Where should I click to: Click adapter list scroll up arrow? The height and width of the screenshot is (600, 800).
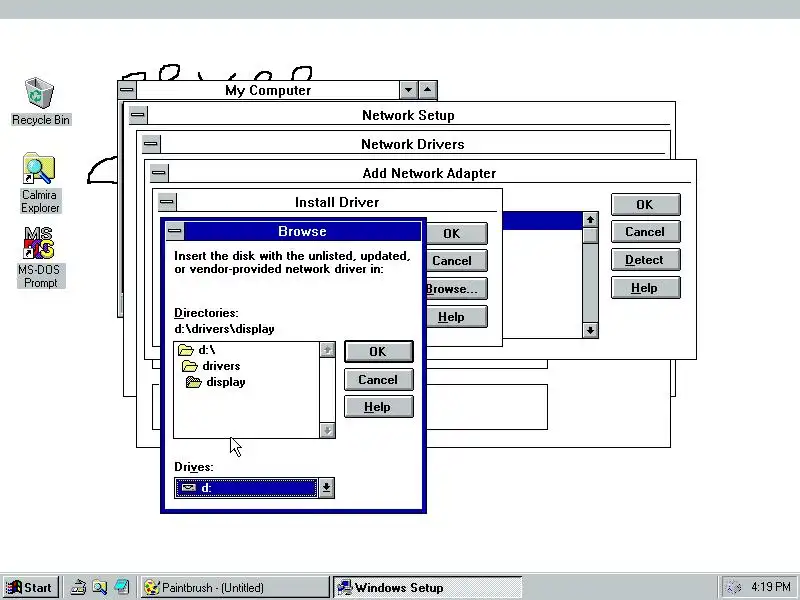pyautogui.click(x=590, y=220)
